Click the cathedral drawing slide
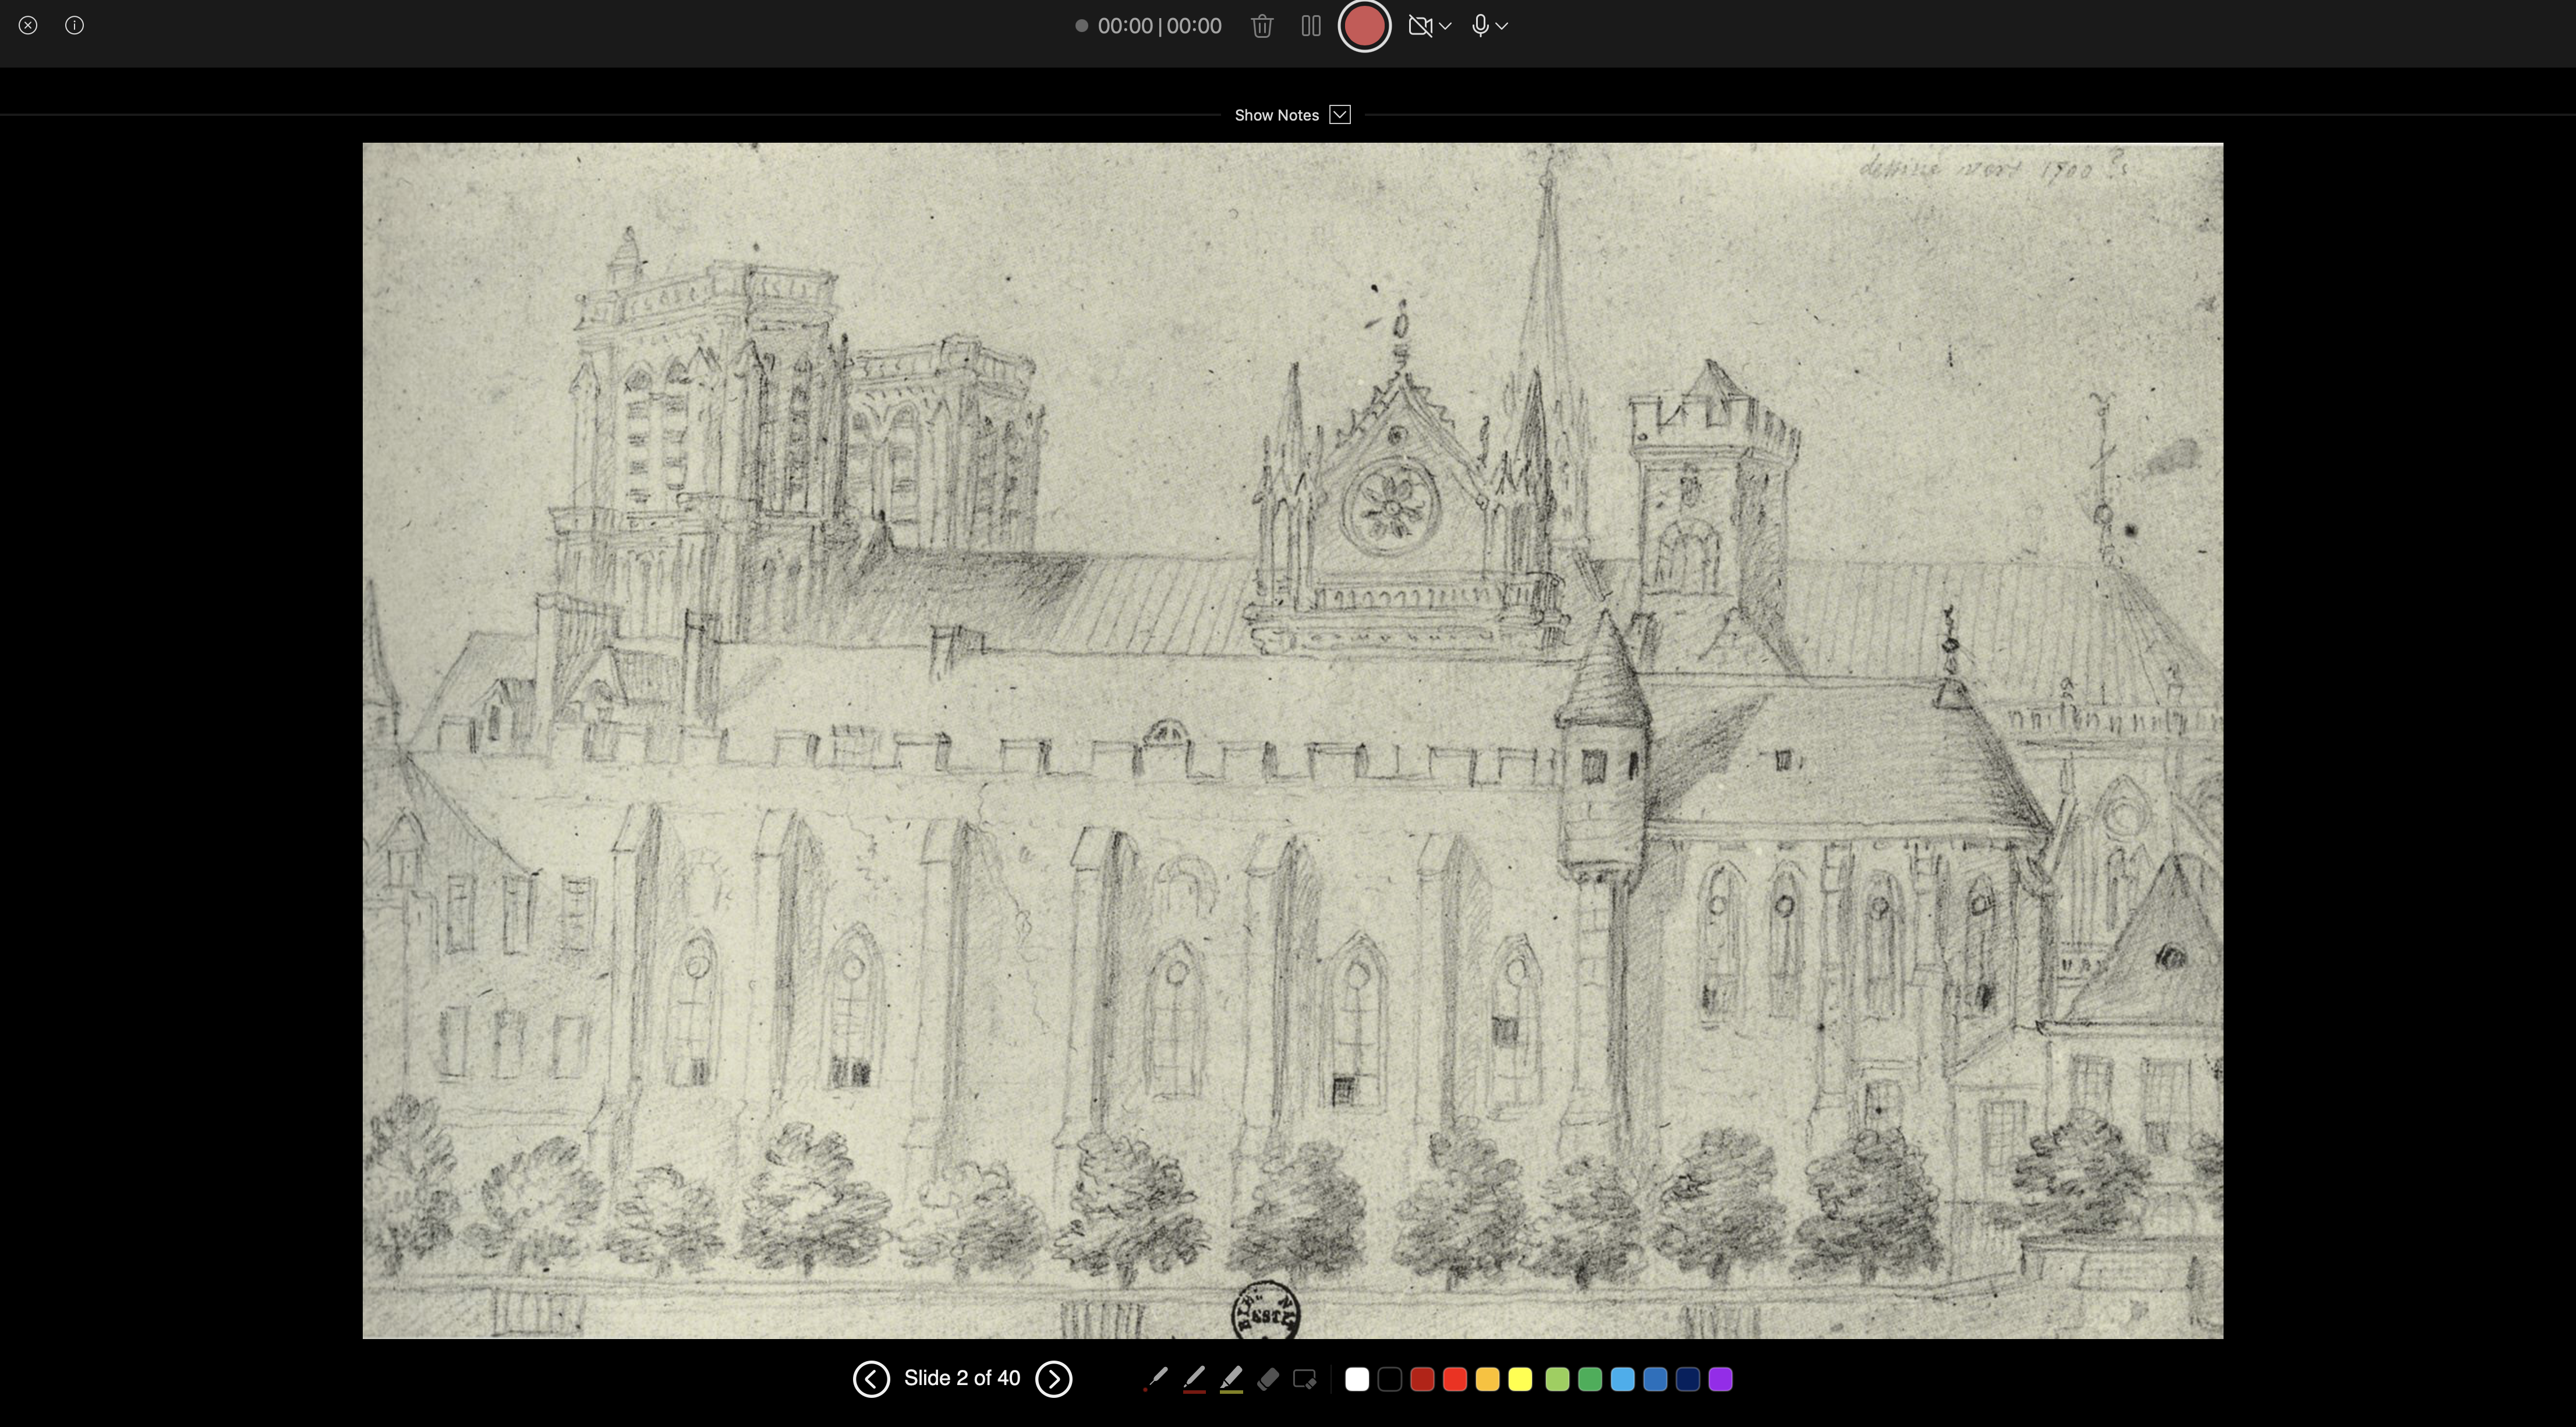2576x1427 pixels. 1292,740
